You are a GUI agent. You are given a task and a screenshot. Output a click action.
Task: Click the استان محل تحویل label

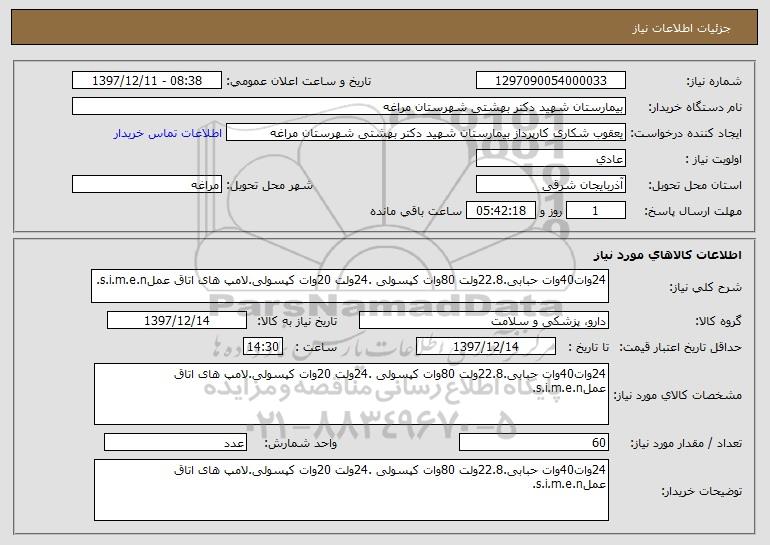click(695, 186)
